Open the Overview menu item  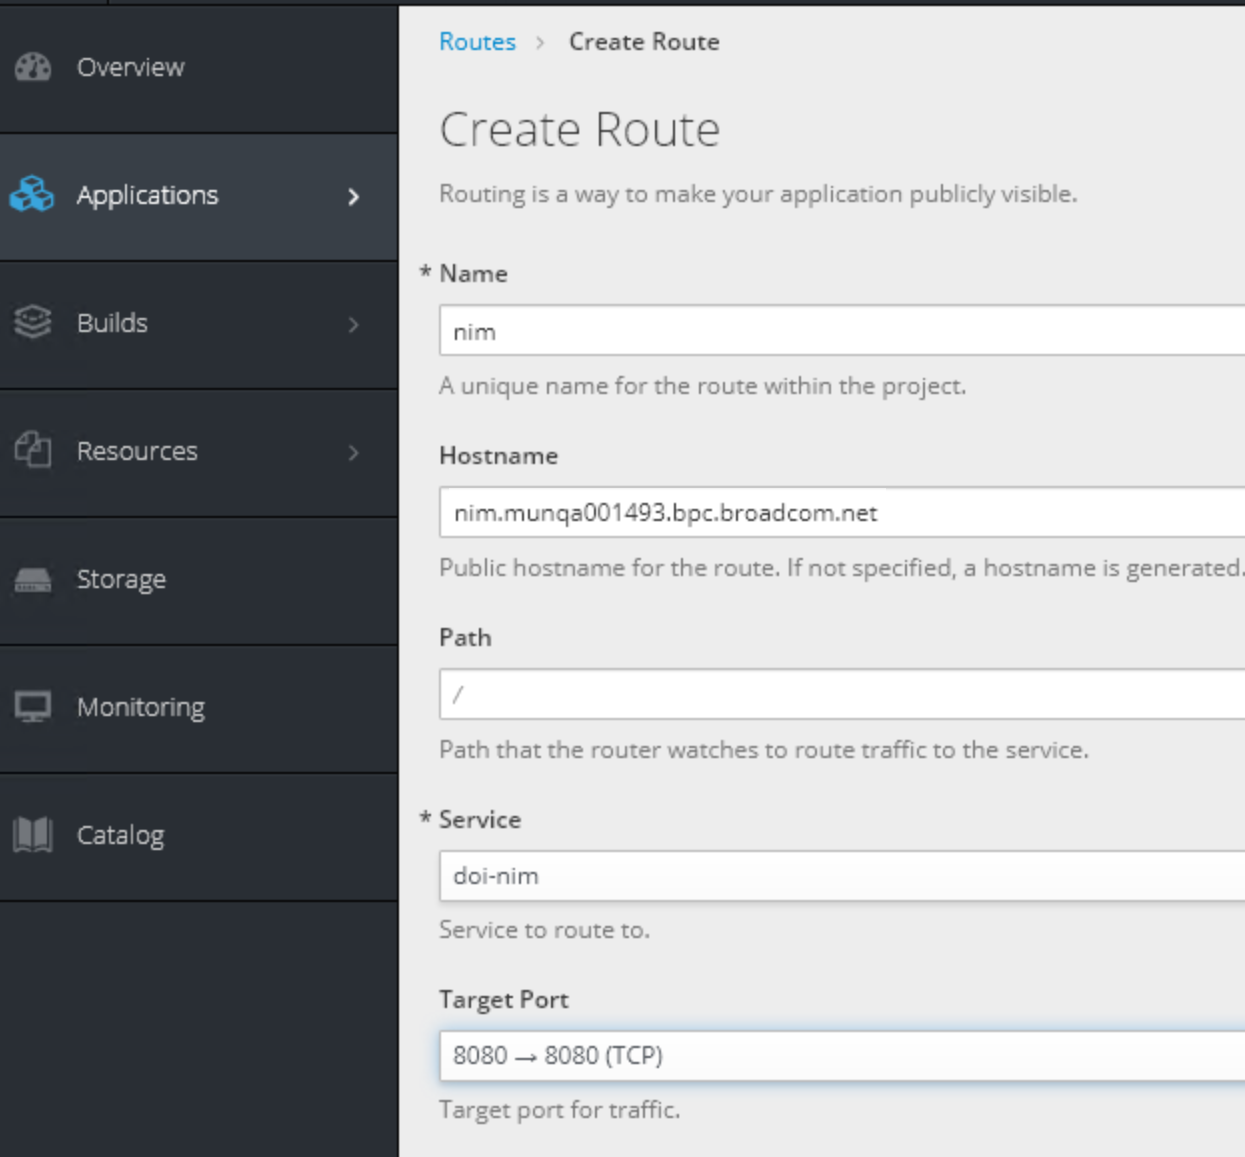pyautogui.click(x=130, y=67)
